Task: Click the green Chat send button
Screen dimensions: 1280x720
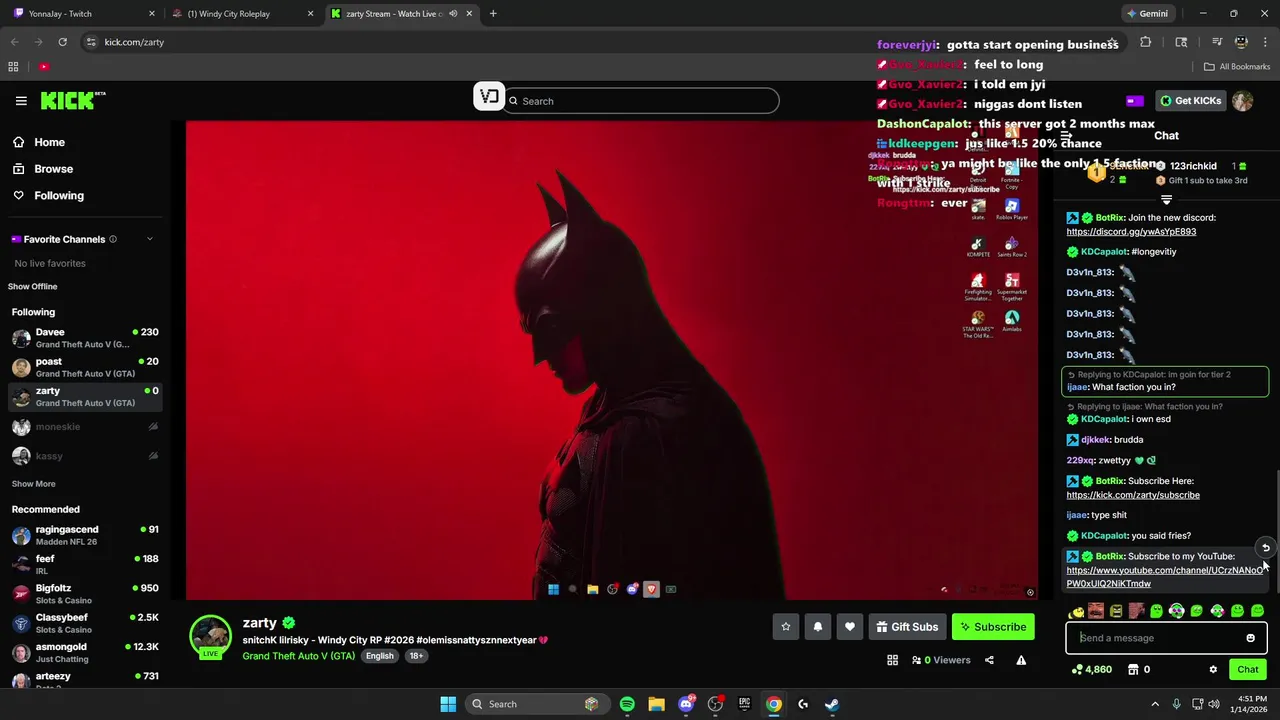Action: [1248, 670]
